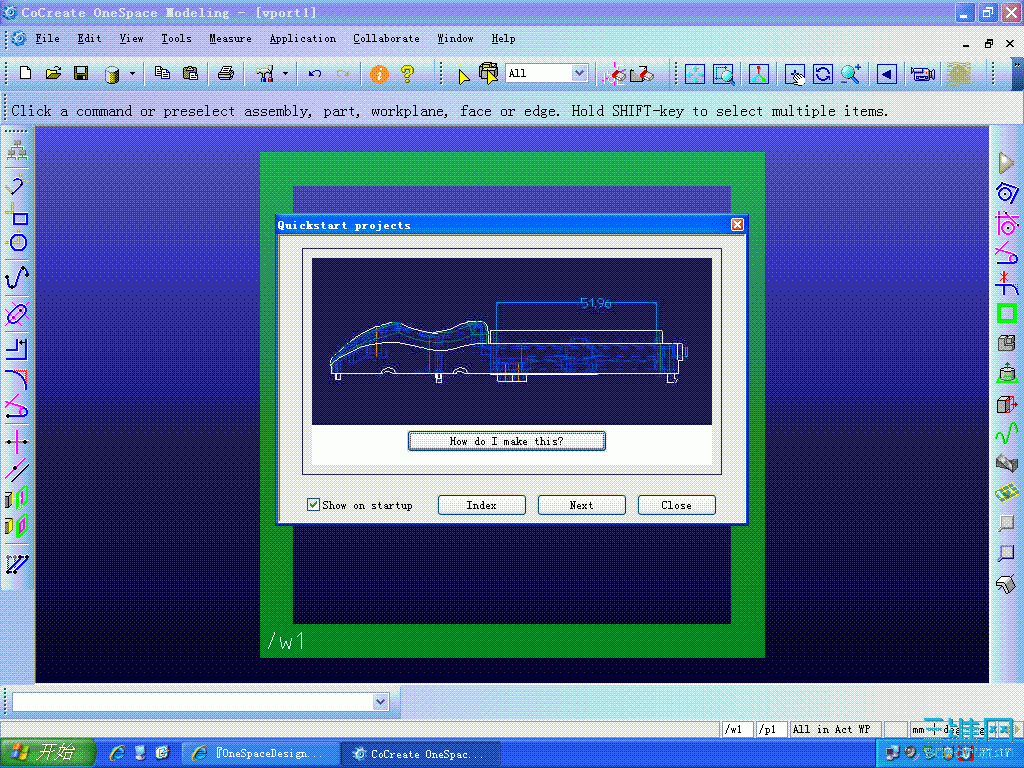Click the gray play triangle in right toolbar
The height and width of the screenshot is (768, 1024).
point(1006,163)
